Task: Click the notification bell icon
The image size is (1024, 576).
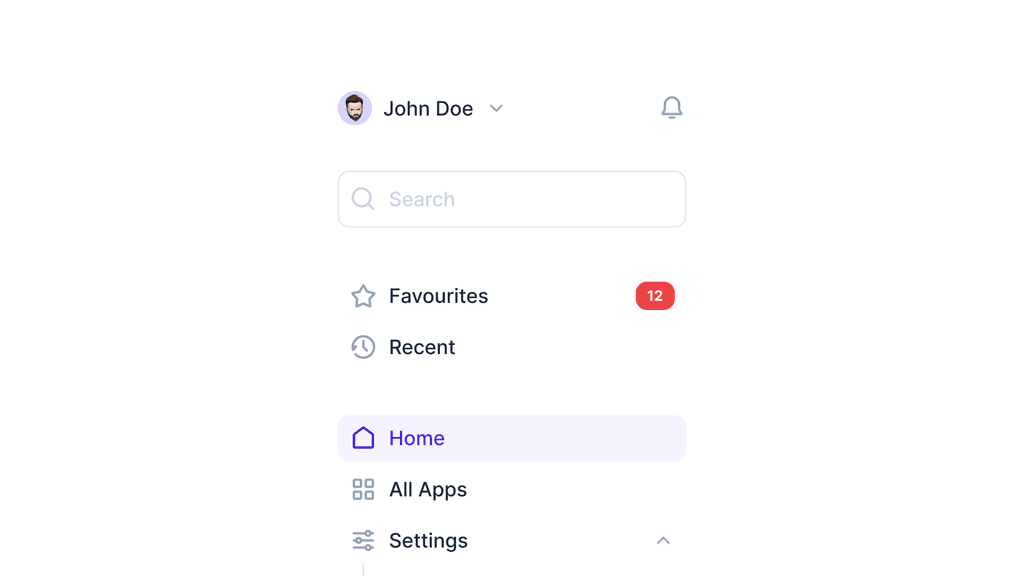Action: (672, 108)
